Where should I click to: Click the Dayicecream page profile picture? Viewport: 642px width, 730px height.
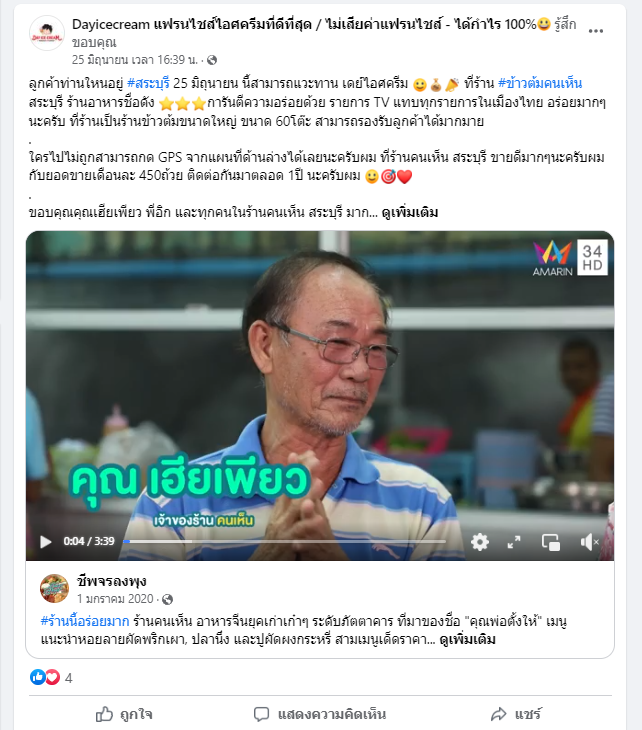pyautogui.click(x=47, y=33)
